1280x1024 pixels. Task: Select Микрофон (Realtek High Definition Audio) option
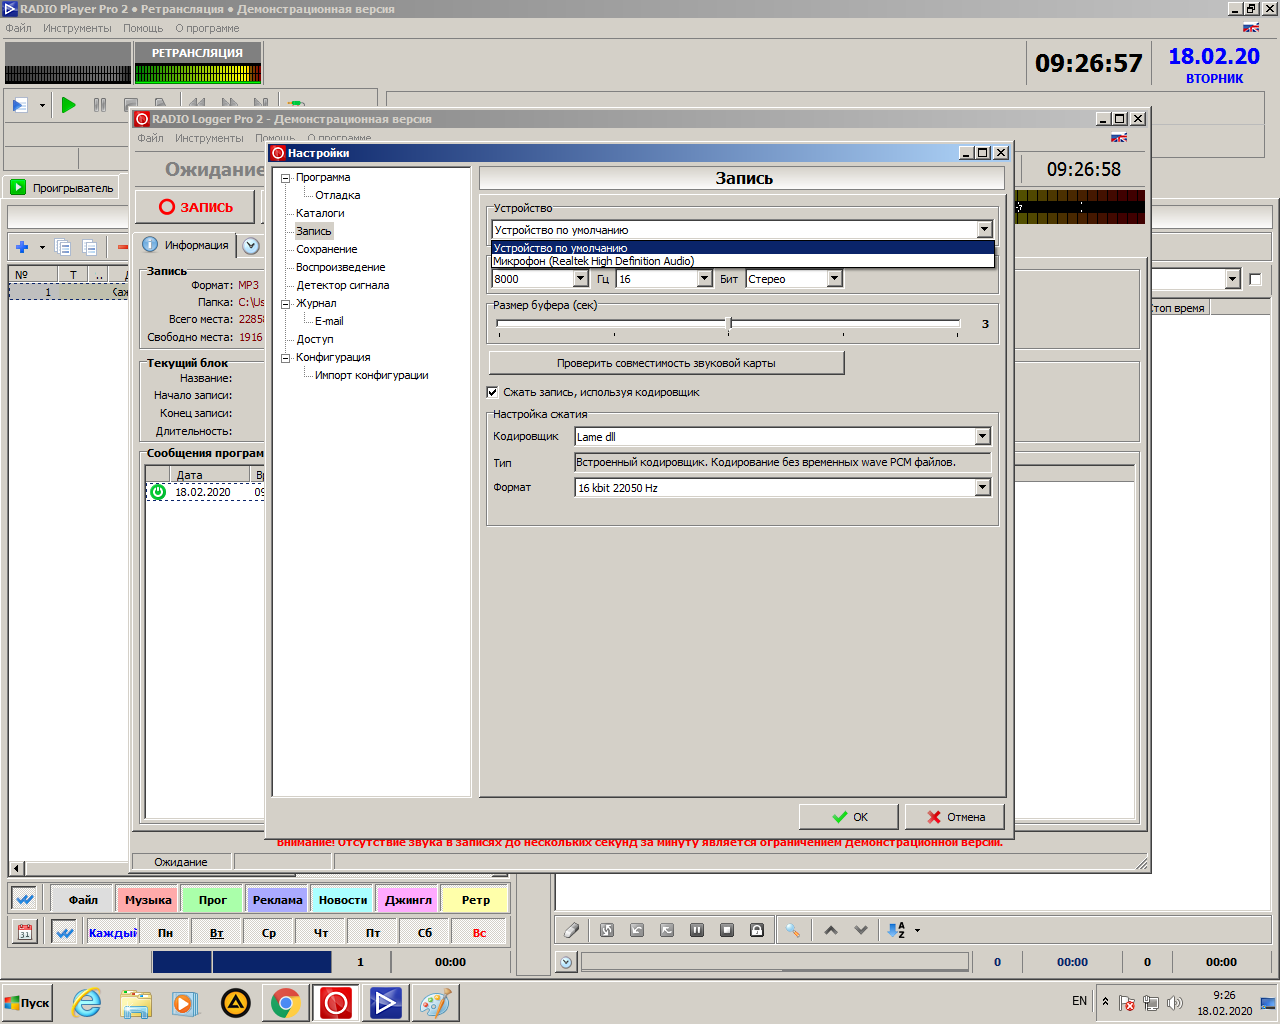(x=743, y=261)
